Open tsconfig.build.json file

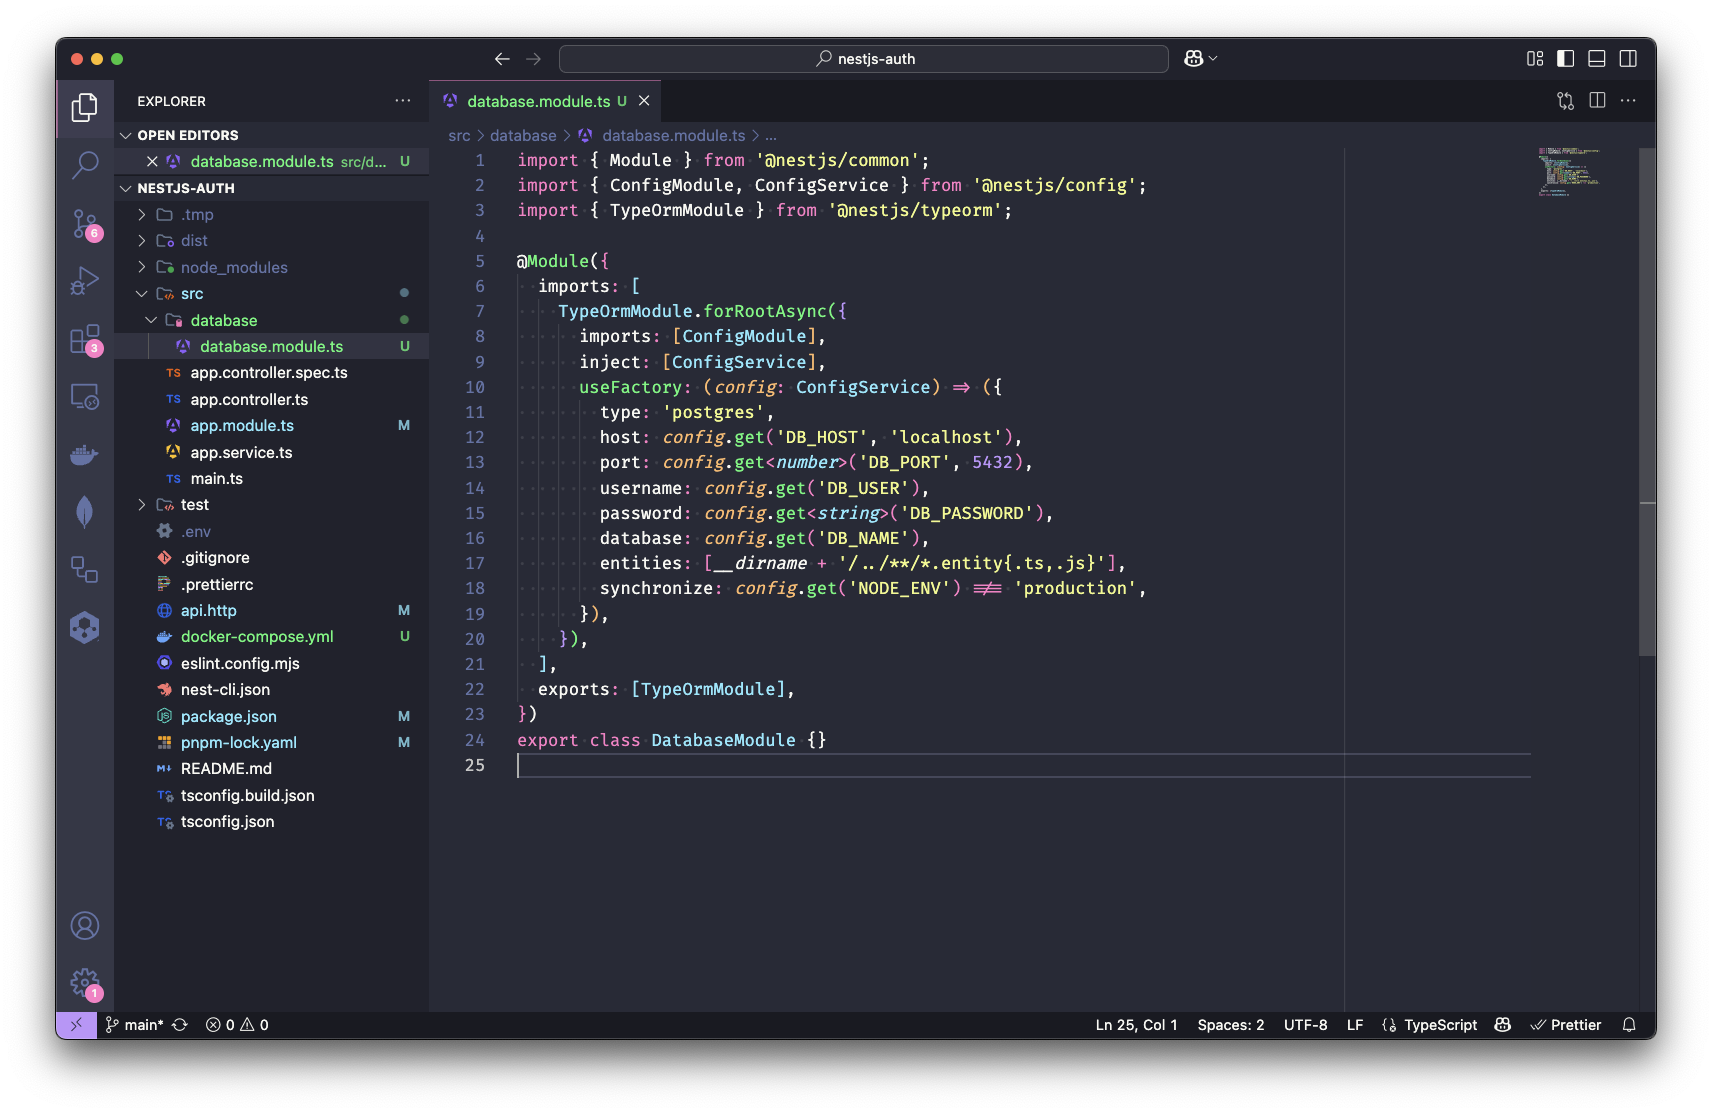272,796
